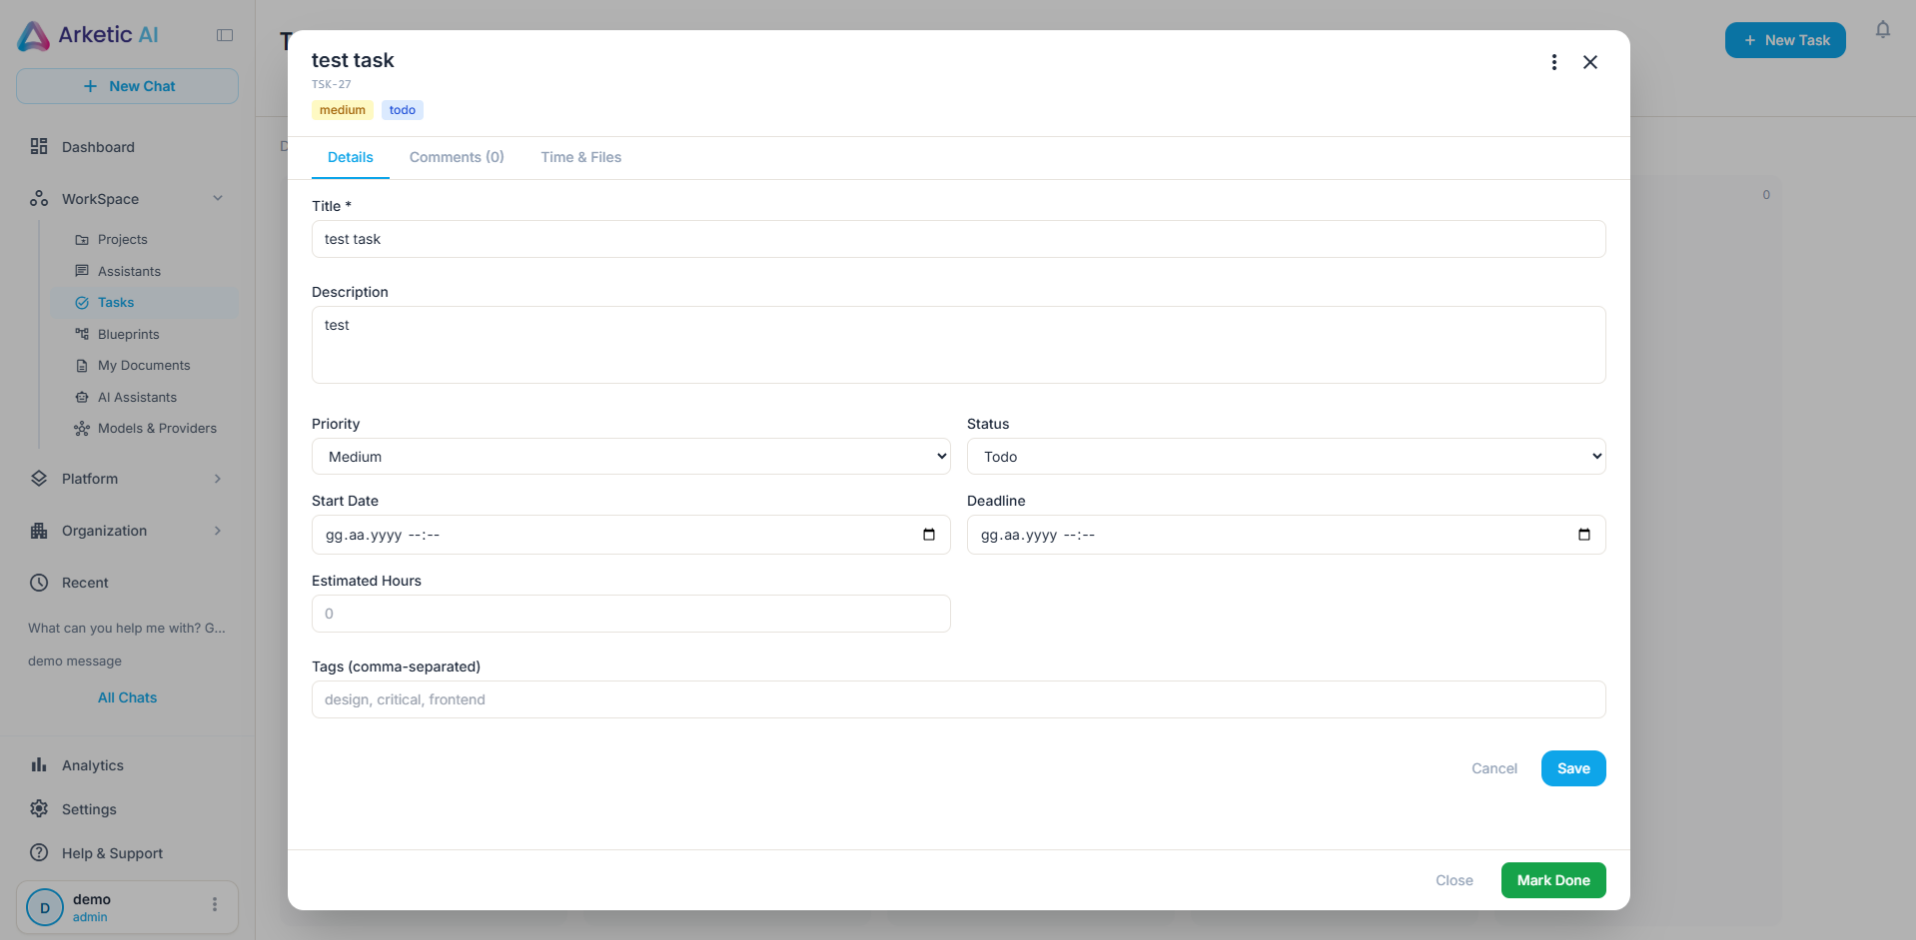
Task: Switch to the Details tab
Action: 350,157
